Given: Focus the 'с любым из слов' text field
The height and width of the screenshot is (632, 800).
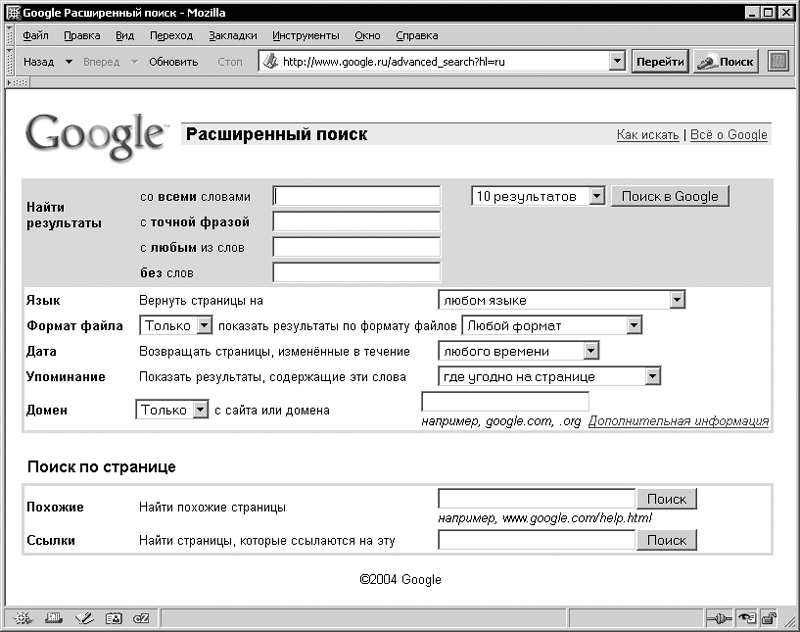Looking at the screenshot, I should [x=357, y=247].
